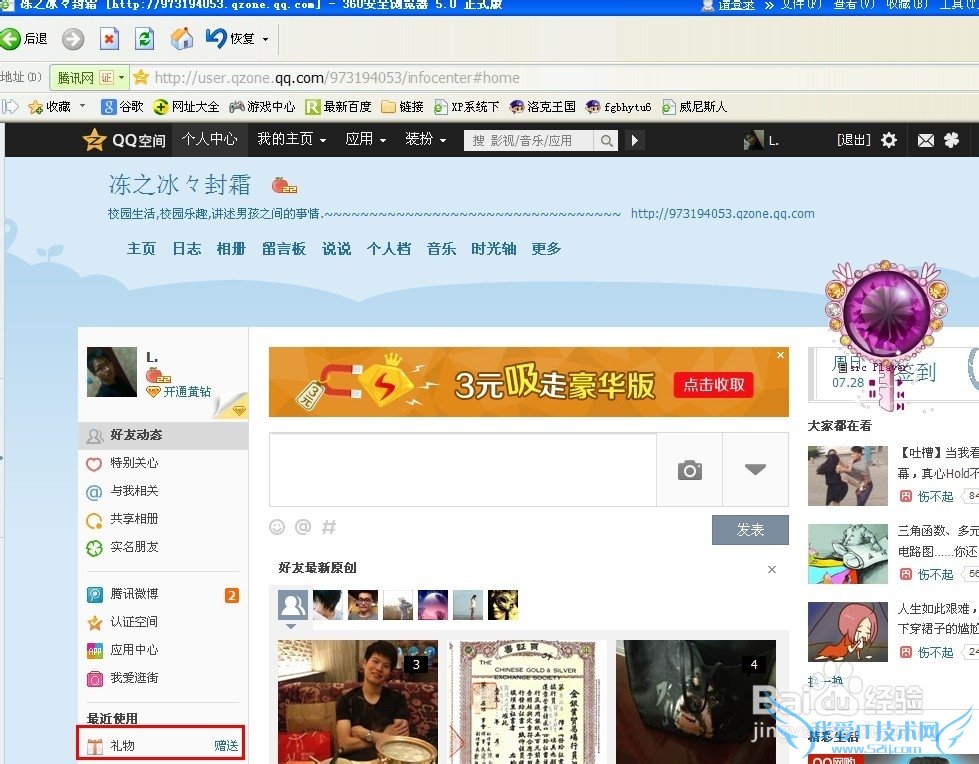The width and height of the screenshot is (979, 764).
Task: Expand the 装扮 menu
Action: pyautogui.click(x=426, y=139)
